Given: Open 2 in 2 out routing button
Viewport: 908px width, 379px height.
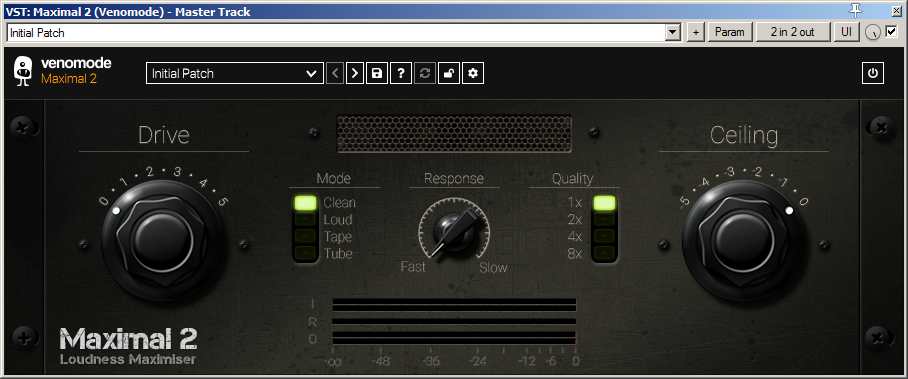Looking at the screenshot, I should (x=793, y=32).
